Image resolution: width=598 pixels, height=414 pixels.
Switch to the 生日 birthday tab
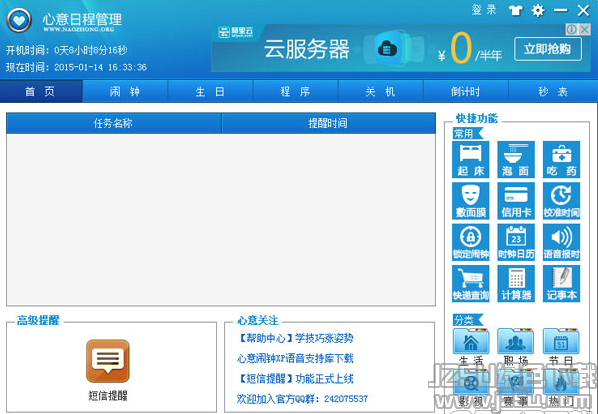(210, 91)
